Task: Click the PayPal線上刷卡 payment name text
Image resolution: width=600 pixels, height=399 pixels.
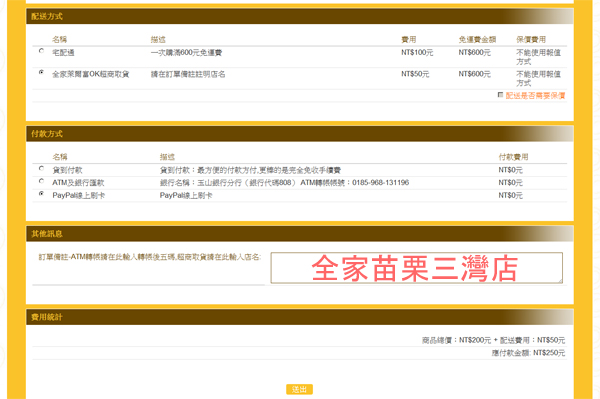Action: [x=78, y=195]
